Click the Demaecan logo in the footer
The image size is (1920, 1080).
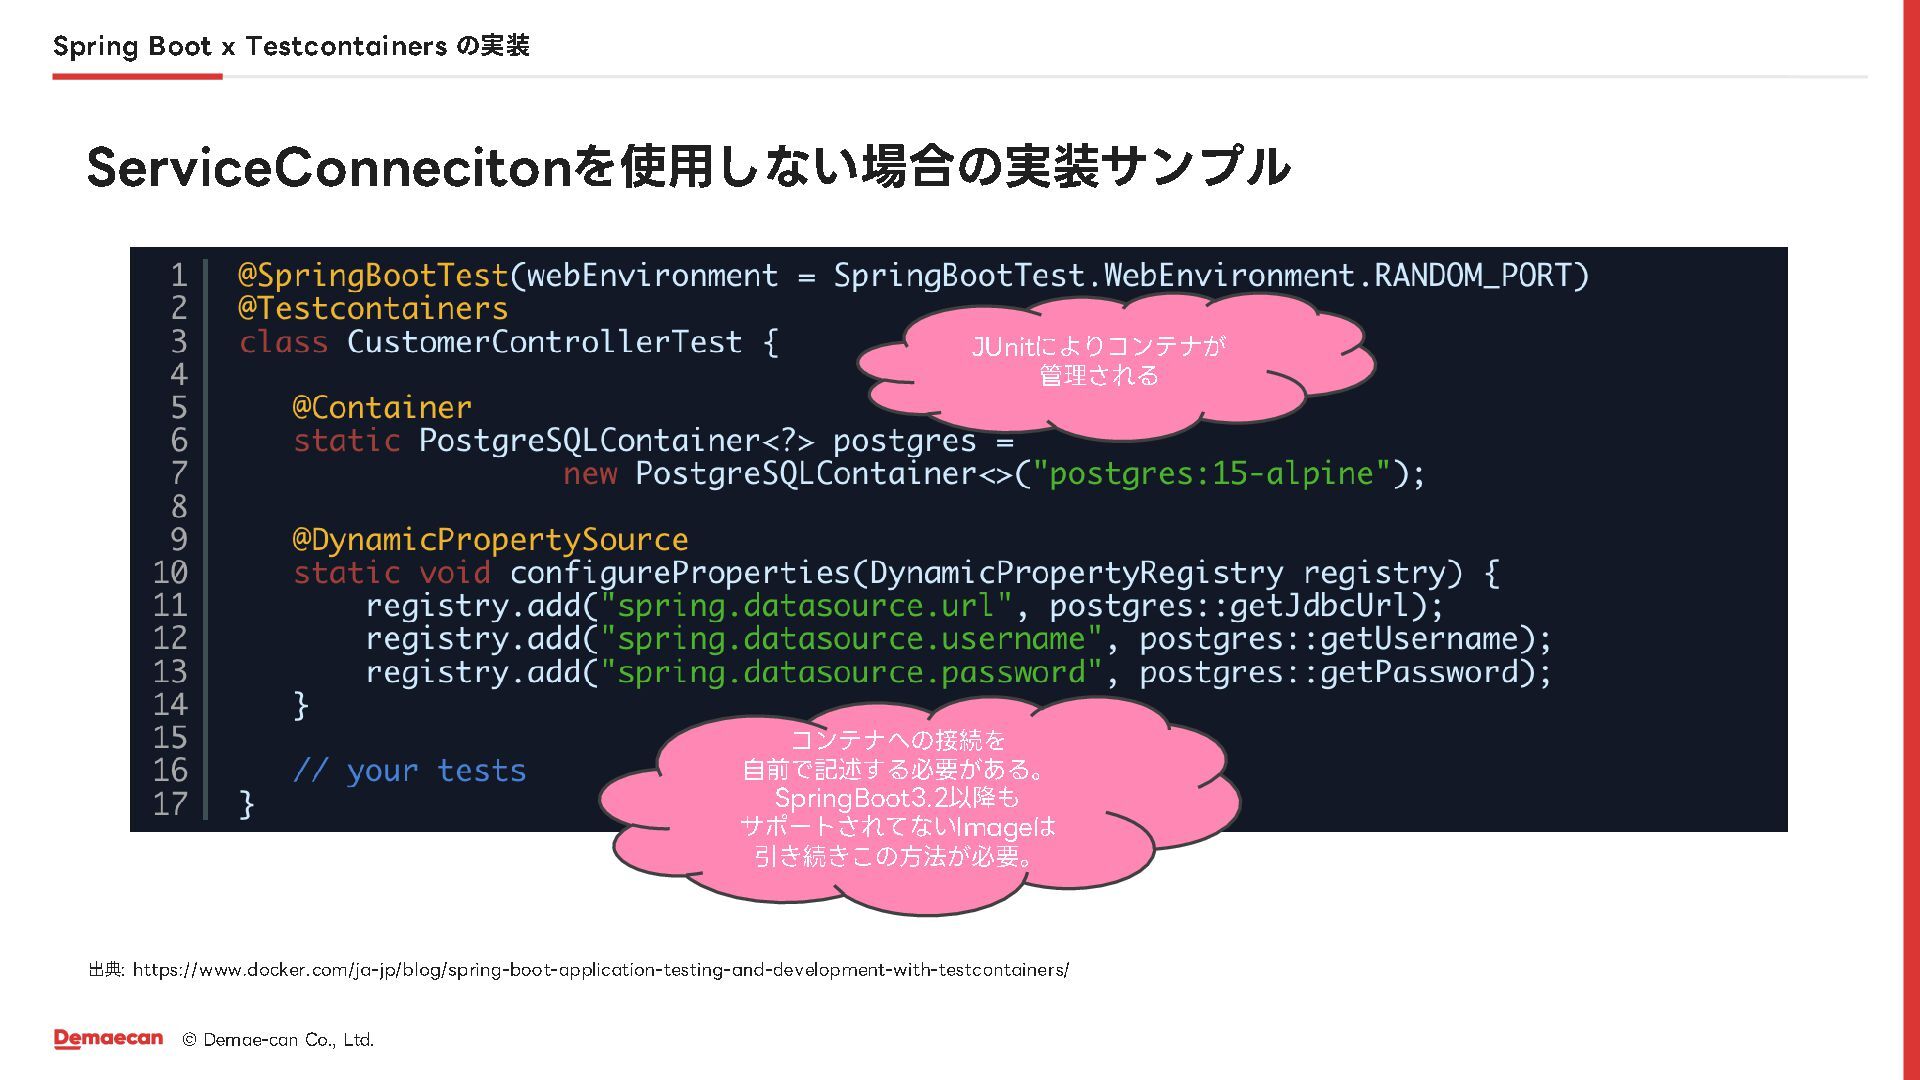[x=108, y=1039]
